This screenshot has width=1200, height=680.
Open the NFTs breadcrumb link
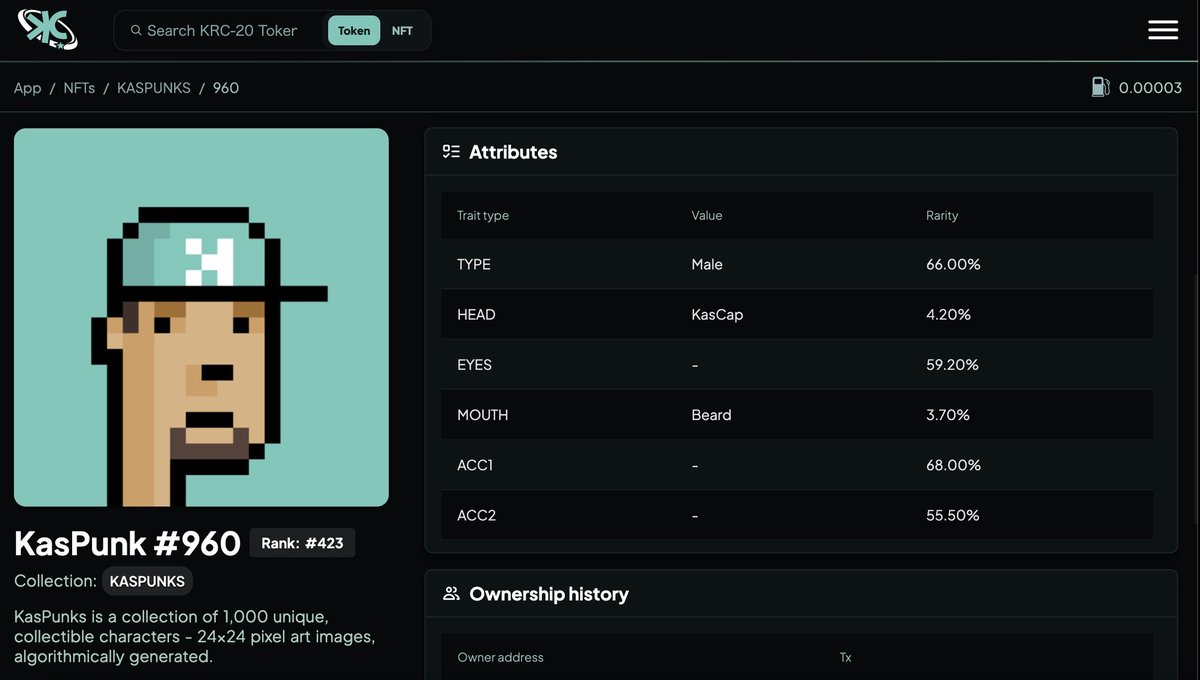79,88
